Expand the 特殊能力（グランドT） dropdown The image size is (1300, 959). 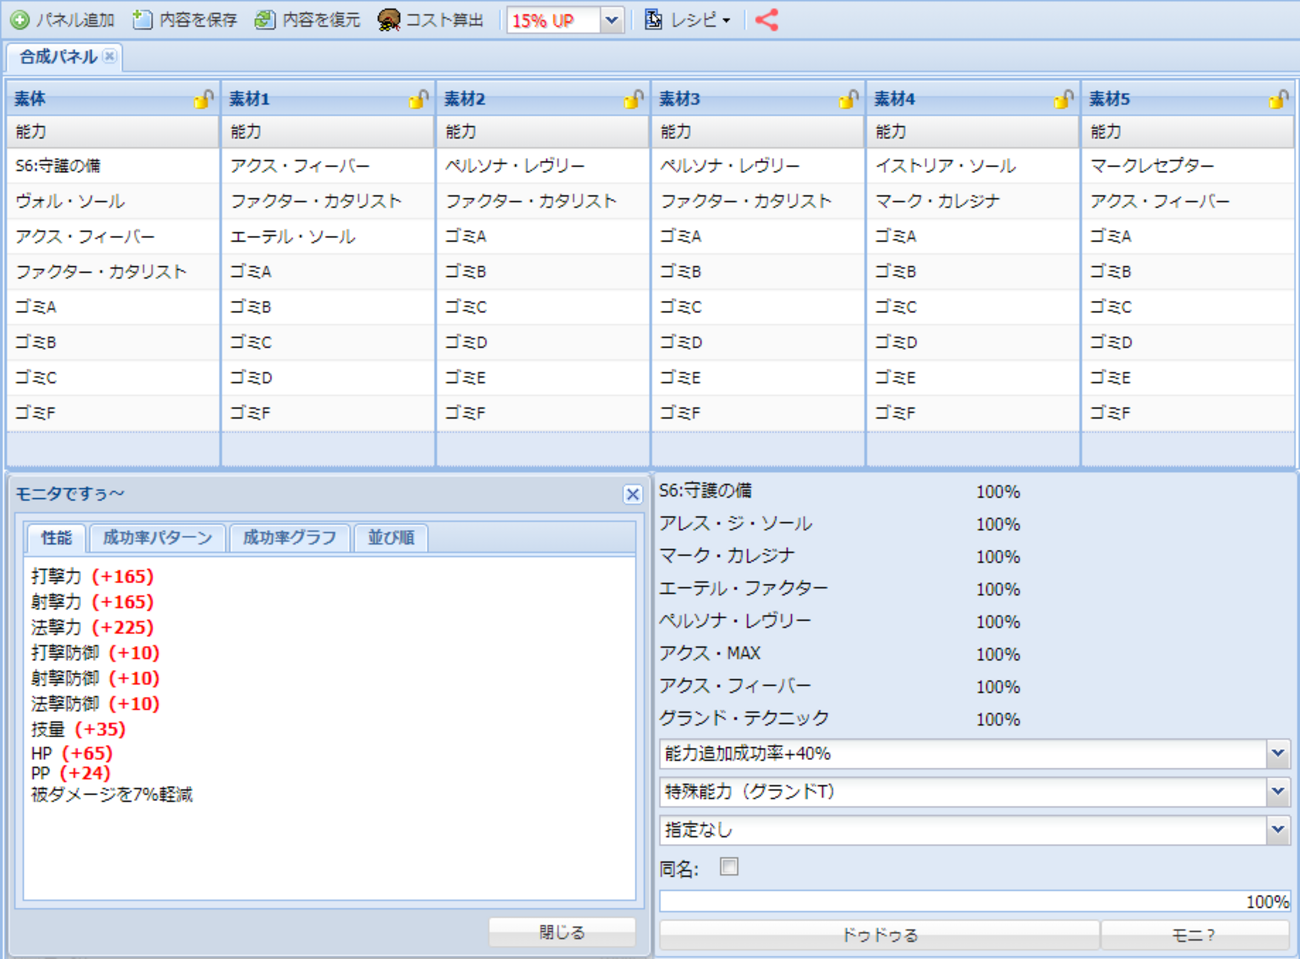click(x=1277, y=792)
